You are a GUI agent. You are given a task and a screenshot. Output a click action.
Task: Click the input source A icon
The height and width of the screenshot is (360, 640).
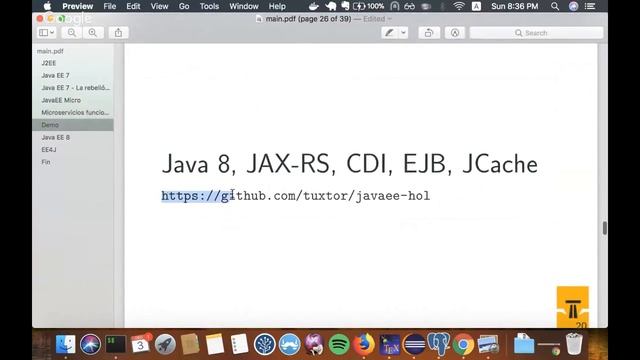(x=476, y=6)
